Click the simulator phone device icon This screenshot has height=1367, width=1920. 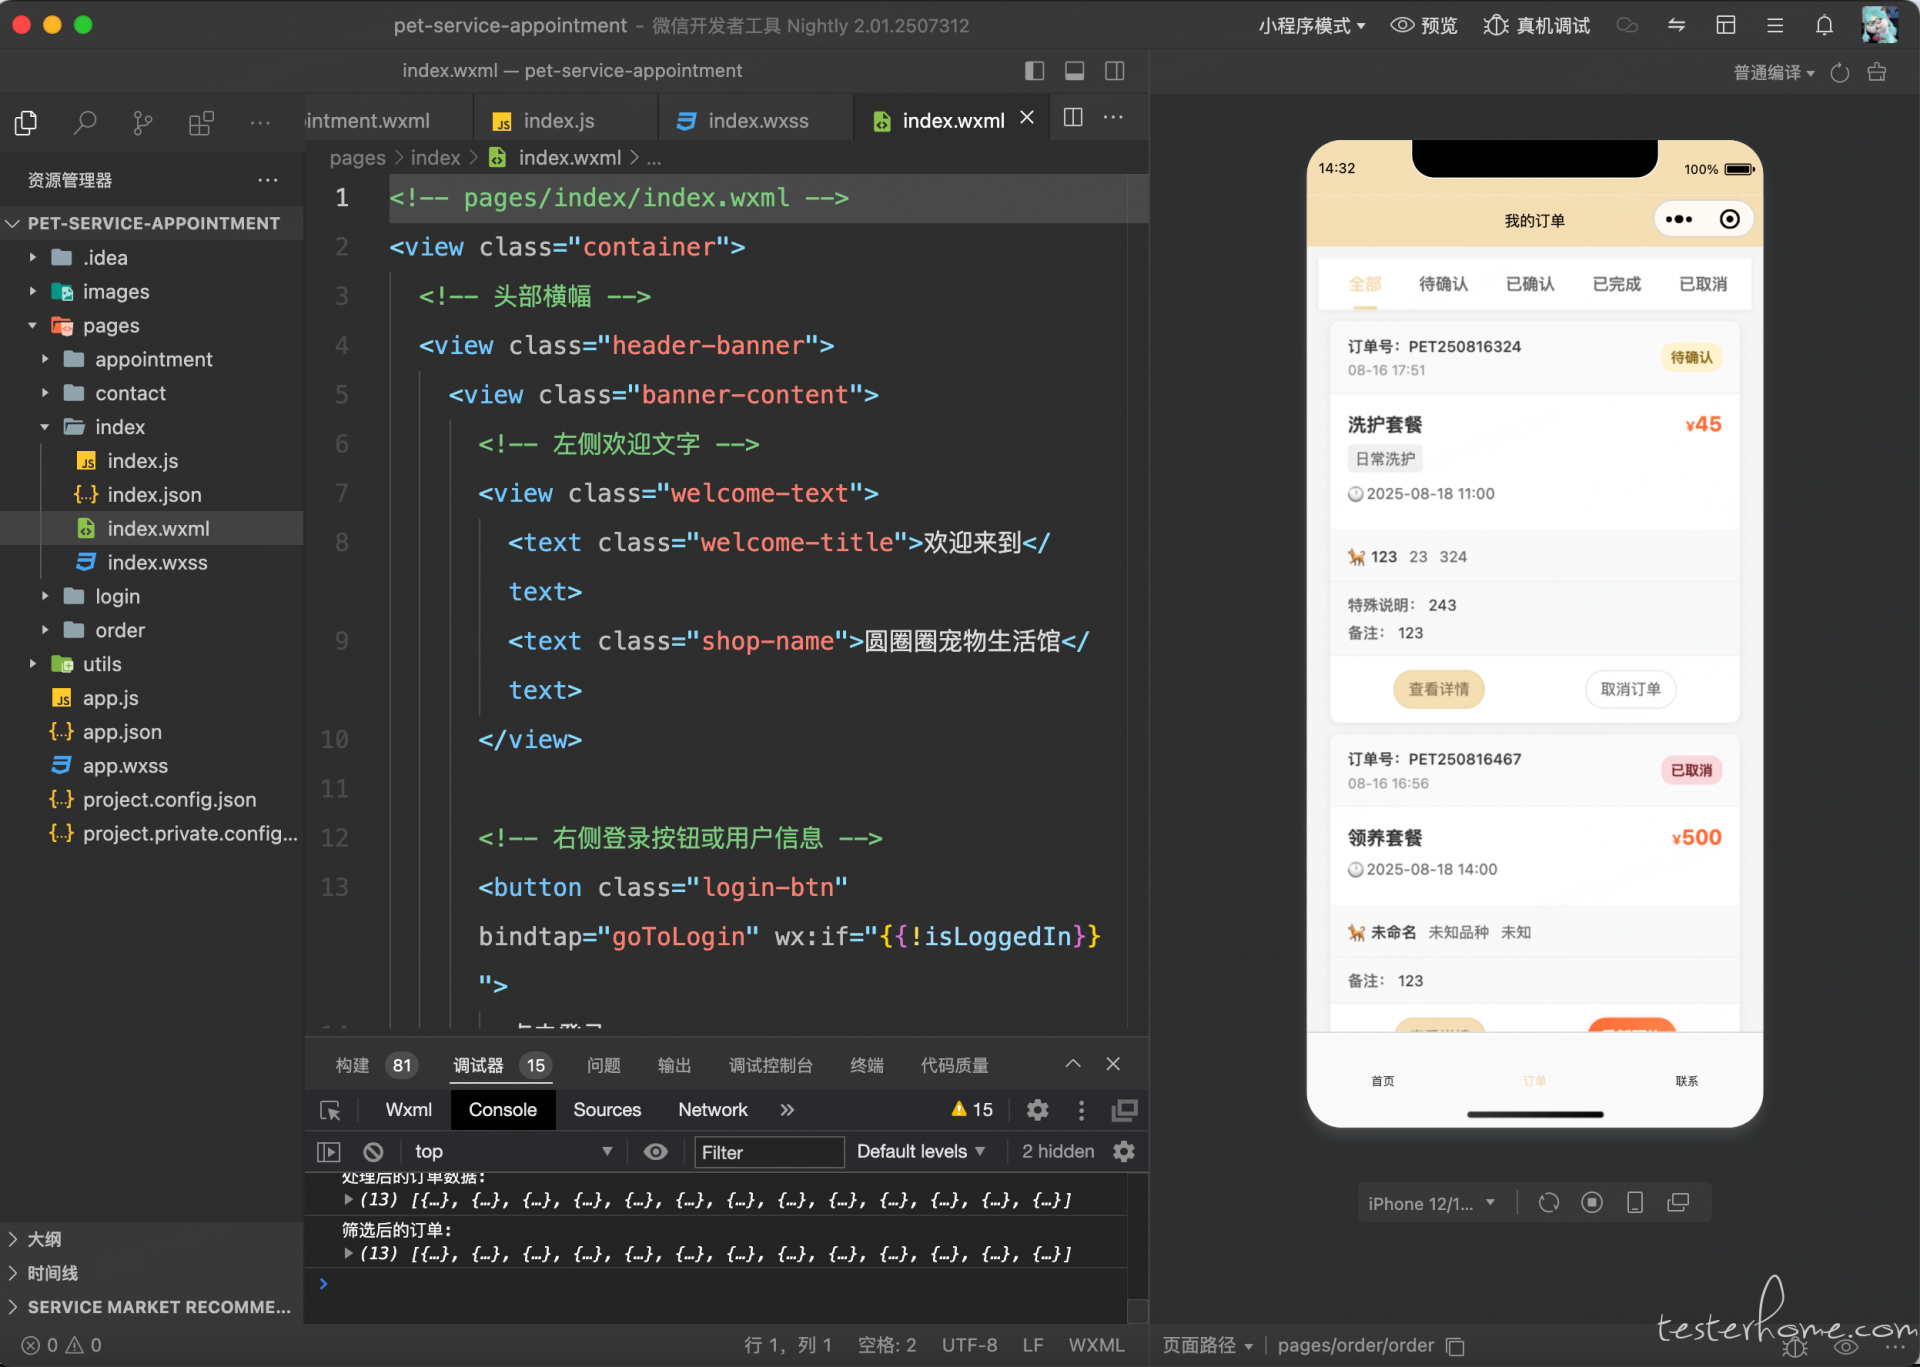[1635, 1203]
